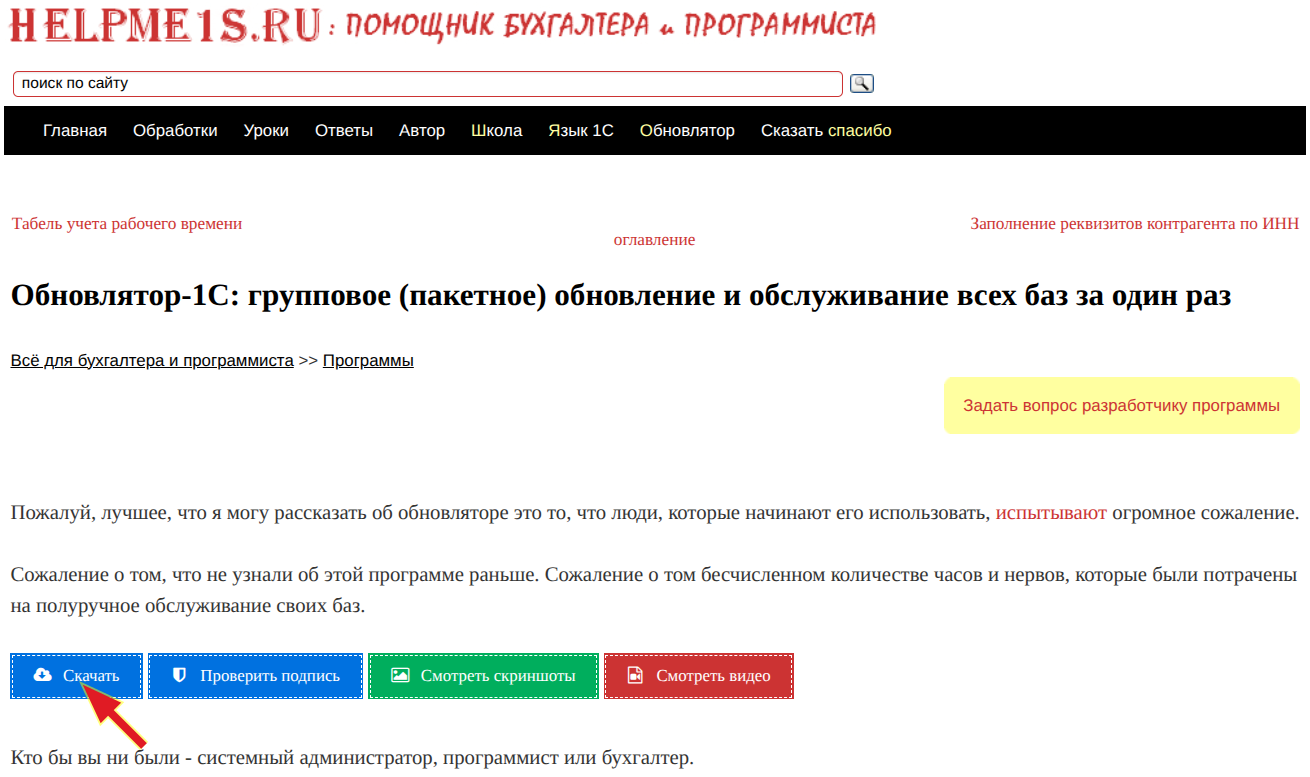Viewport: 1310px width, 777px height.
Task: Open the Школа menu item
Action: (497, 131)
